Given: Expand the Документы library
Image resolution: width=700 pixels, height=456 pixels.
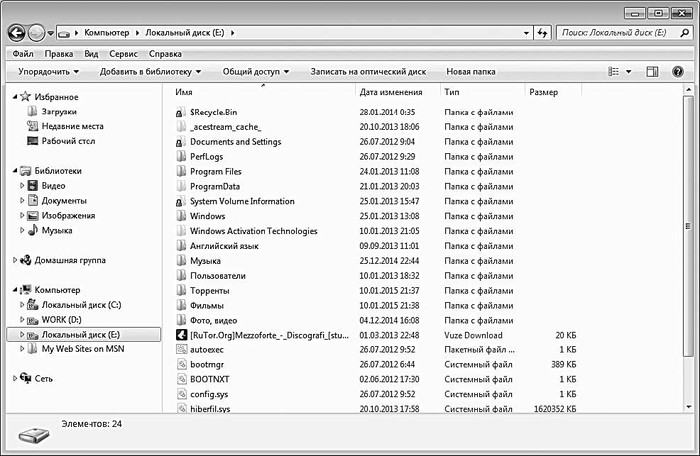Looking at the screenshot, I should 22,201.
